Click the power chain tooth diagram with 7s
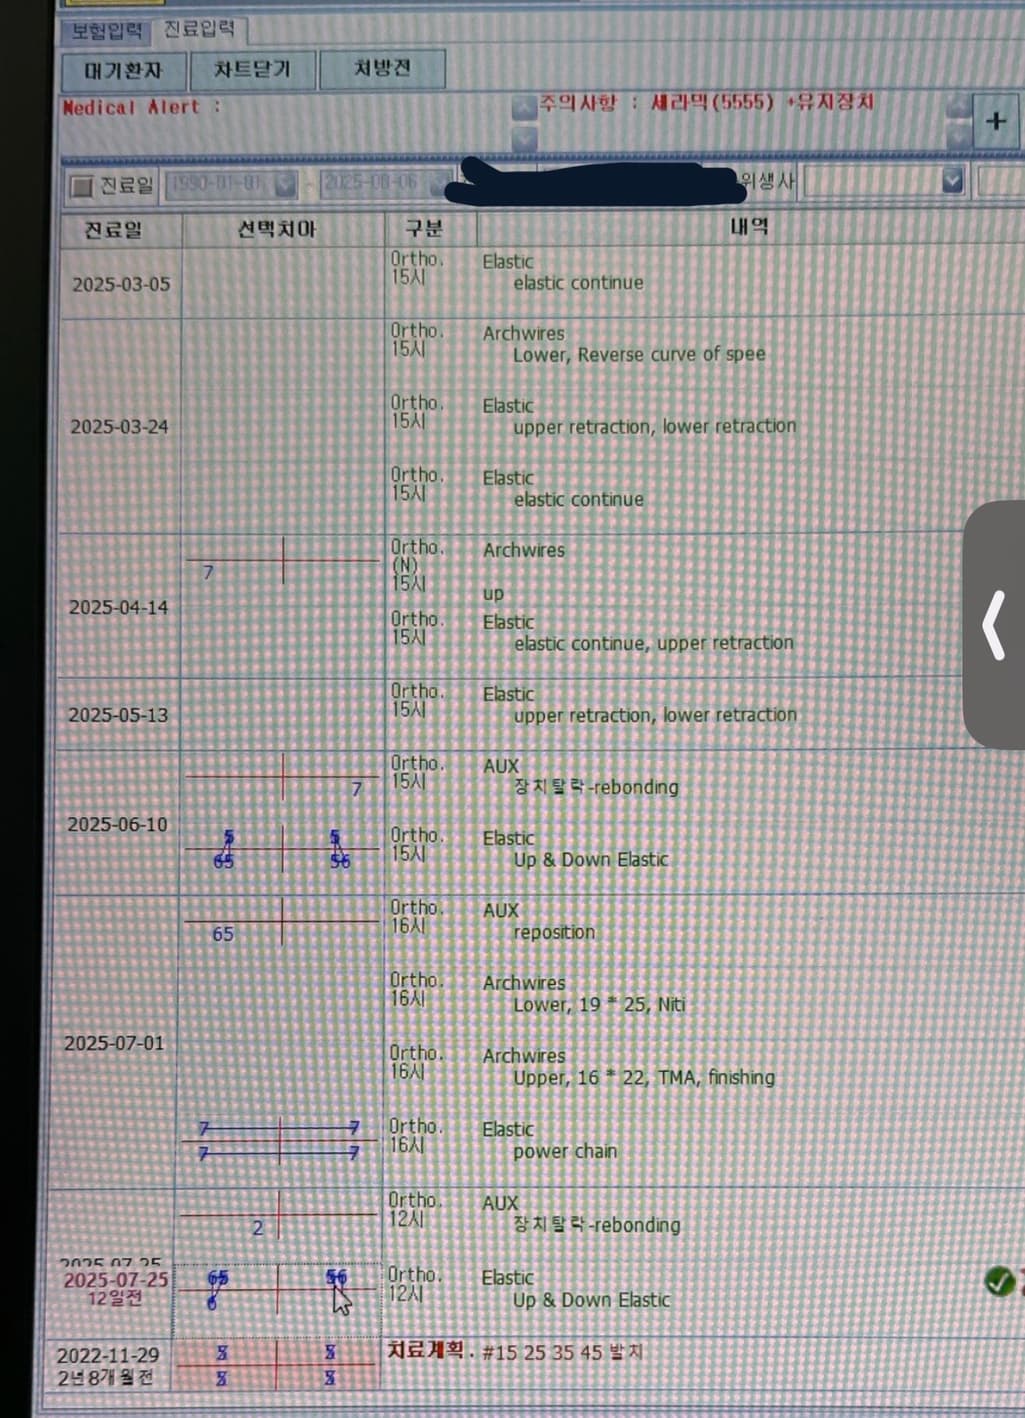Image resolution: width=1025 pixels, height=1418 pixels. pyautogui.click(x=280, y=1141)
